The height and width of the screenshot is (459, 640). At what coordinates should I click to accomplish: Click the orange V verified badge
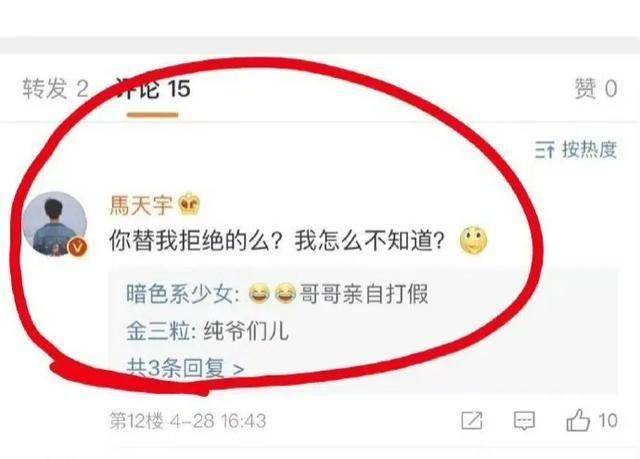[78, 247]
